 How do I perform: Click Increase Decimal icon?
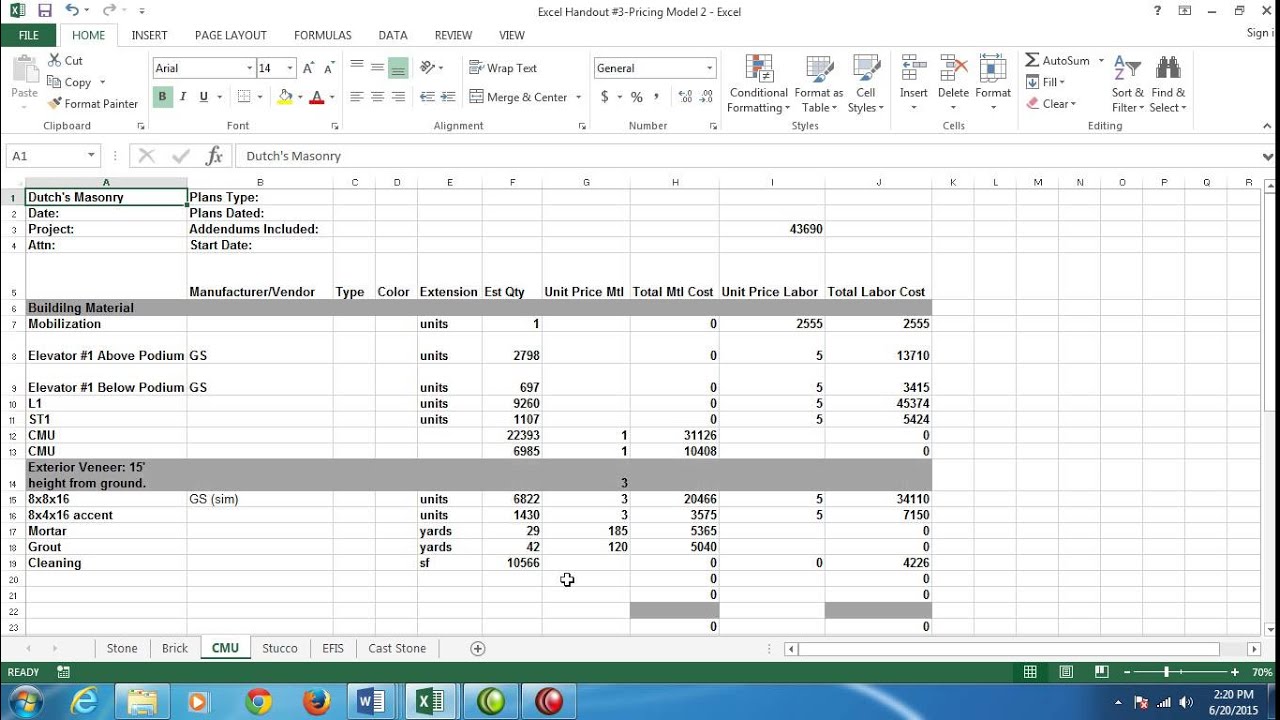[685, 97]
